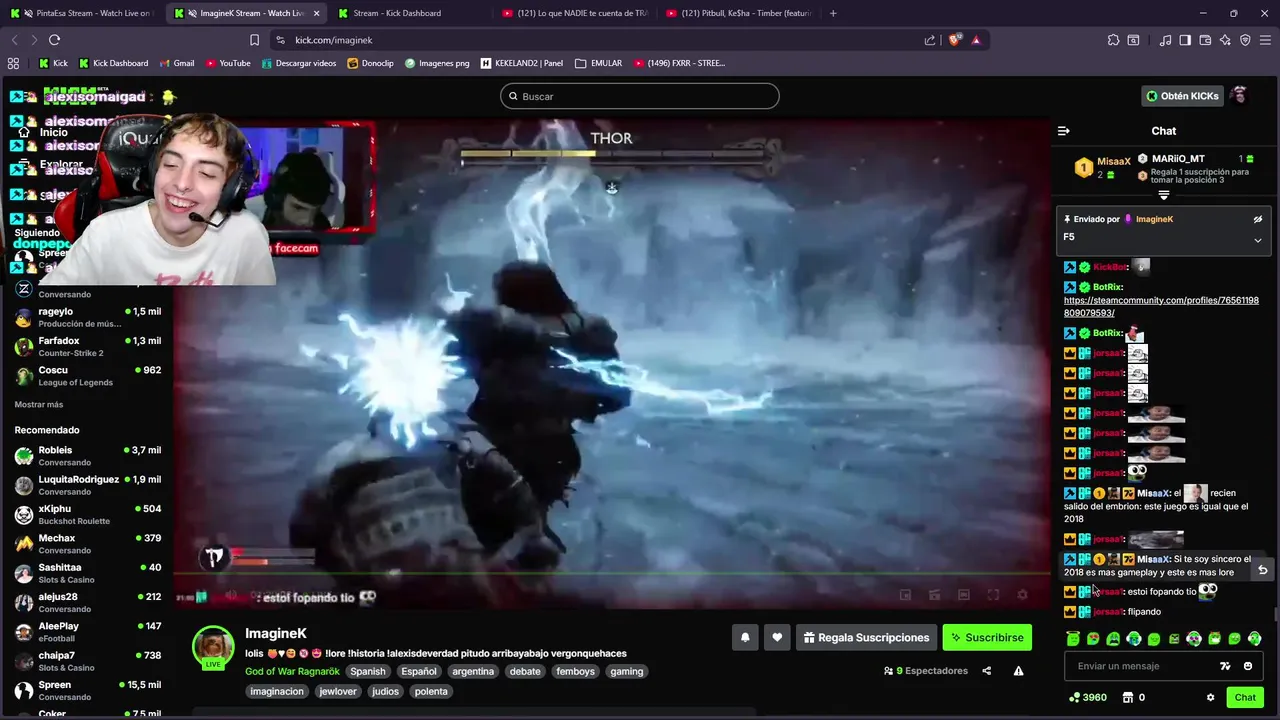Image resolution: width=1280 pixels, height=720 pixels.
Task: Select the femboys tag
Action: click(x=575, y=671)
